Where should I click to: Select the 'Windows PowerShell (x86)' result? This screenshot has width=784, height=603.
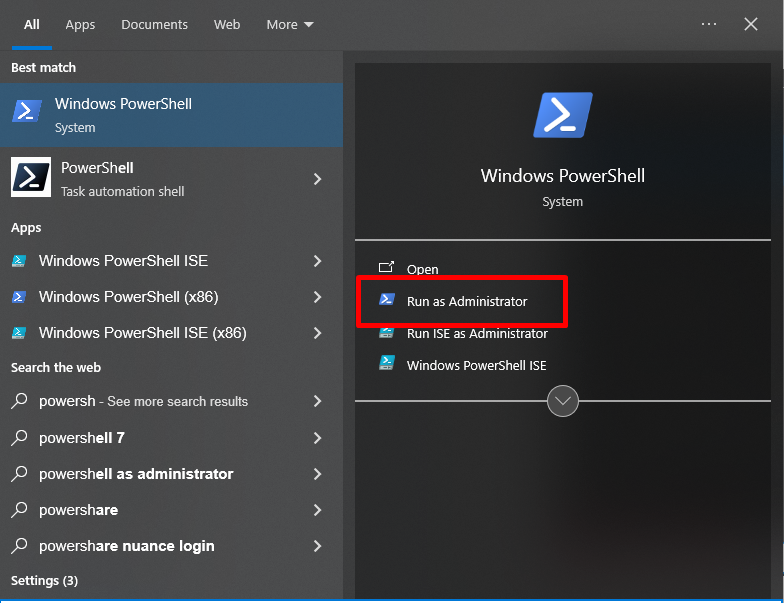click(172, 297)
